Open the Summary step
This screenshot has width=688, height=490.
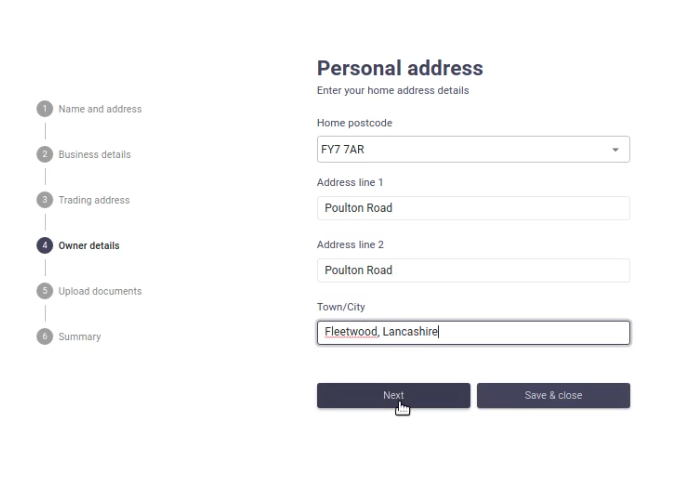click(x=80, y=337)
